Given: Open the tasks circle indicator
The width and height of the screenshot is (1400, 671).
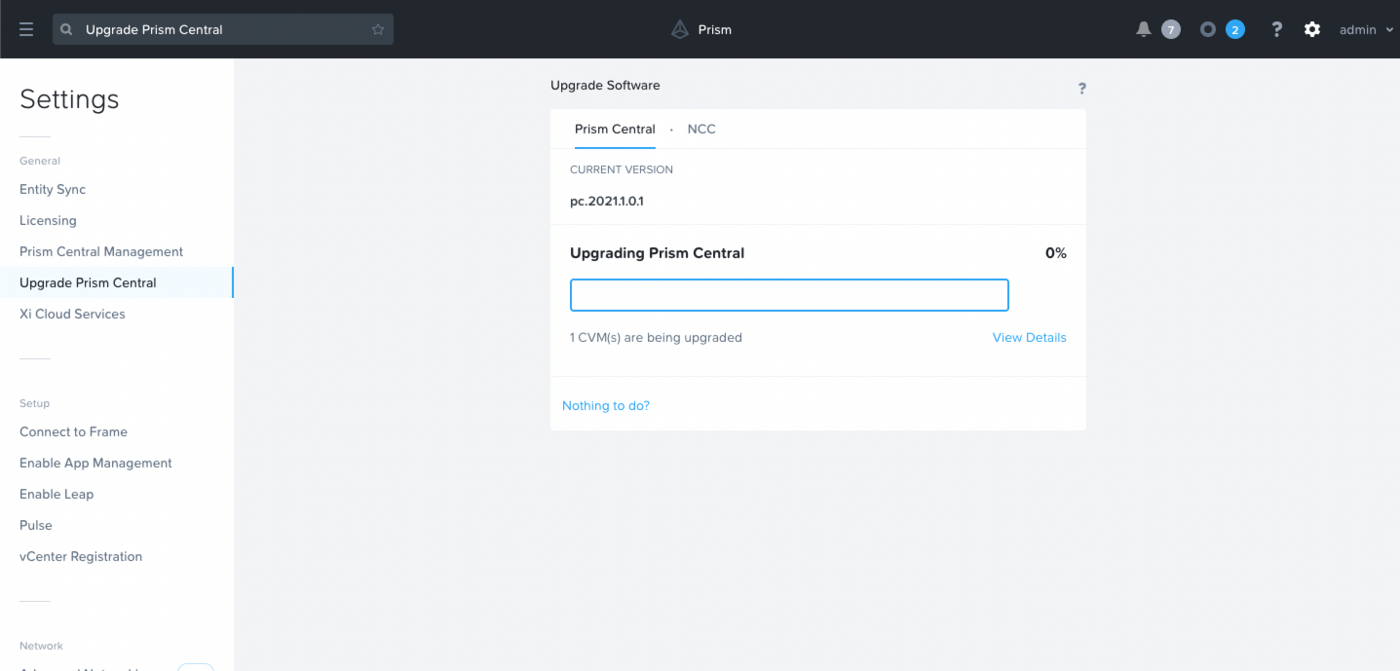Looking at the screenshot, I should (x=1208, y=30).
